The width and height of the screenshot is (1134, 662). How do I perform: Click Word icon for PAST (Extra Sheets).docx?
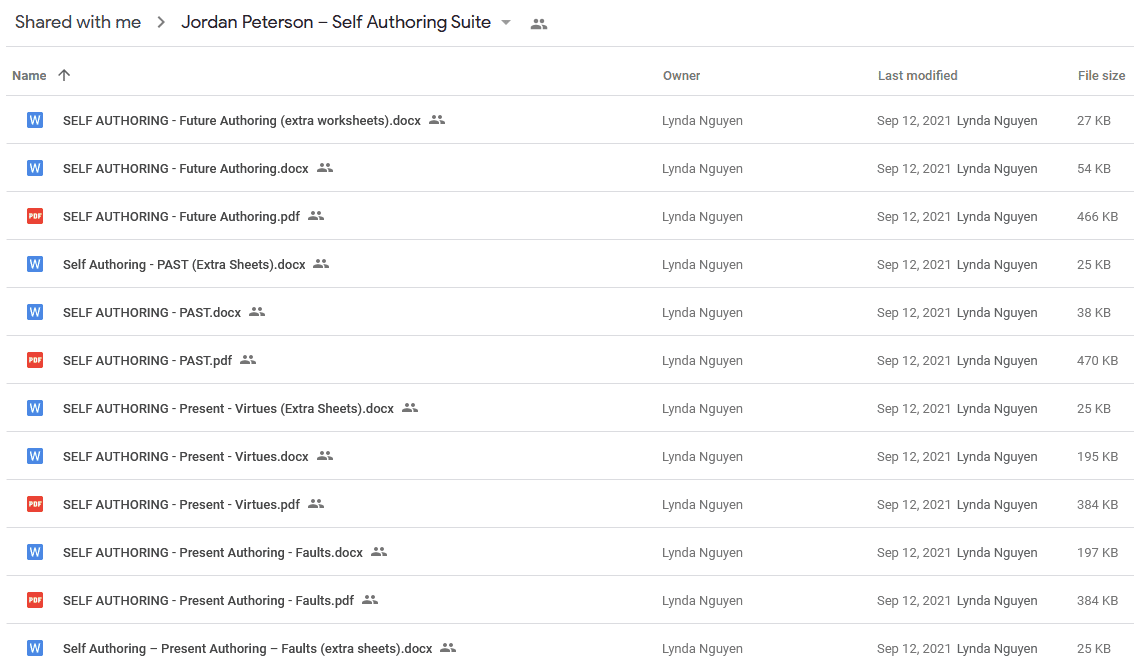35,264
